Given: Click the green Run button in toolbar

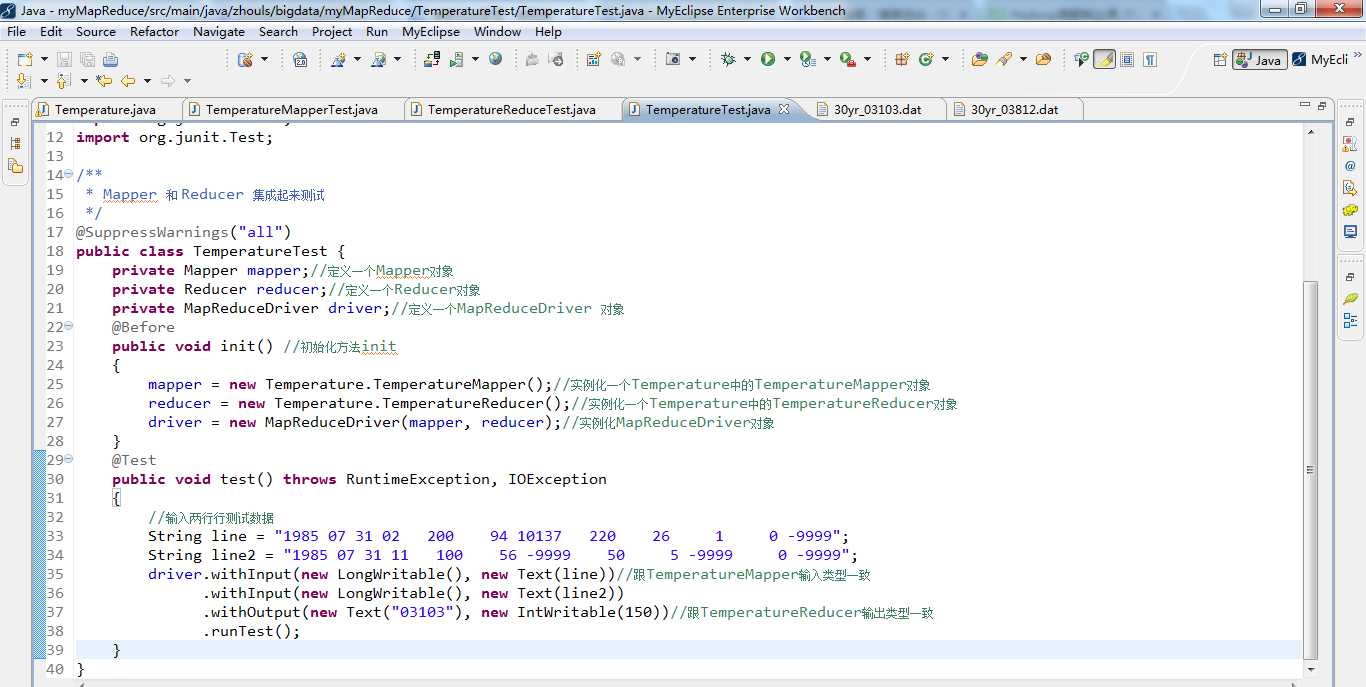Looking at the screenshot, I should click(x=768, y=60).
